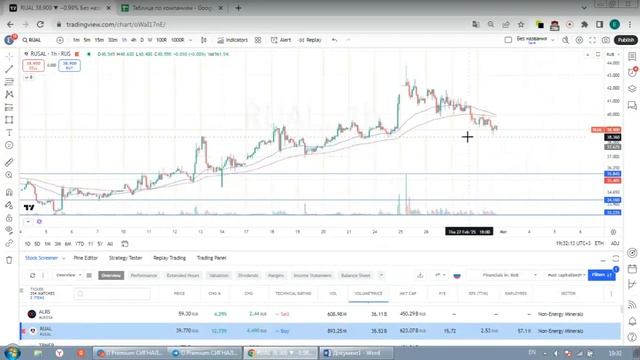The height and width of the screenshot is (360, 640).
Task: Switch to the 15m timeframe
Action: tap(99, 40)
